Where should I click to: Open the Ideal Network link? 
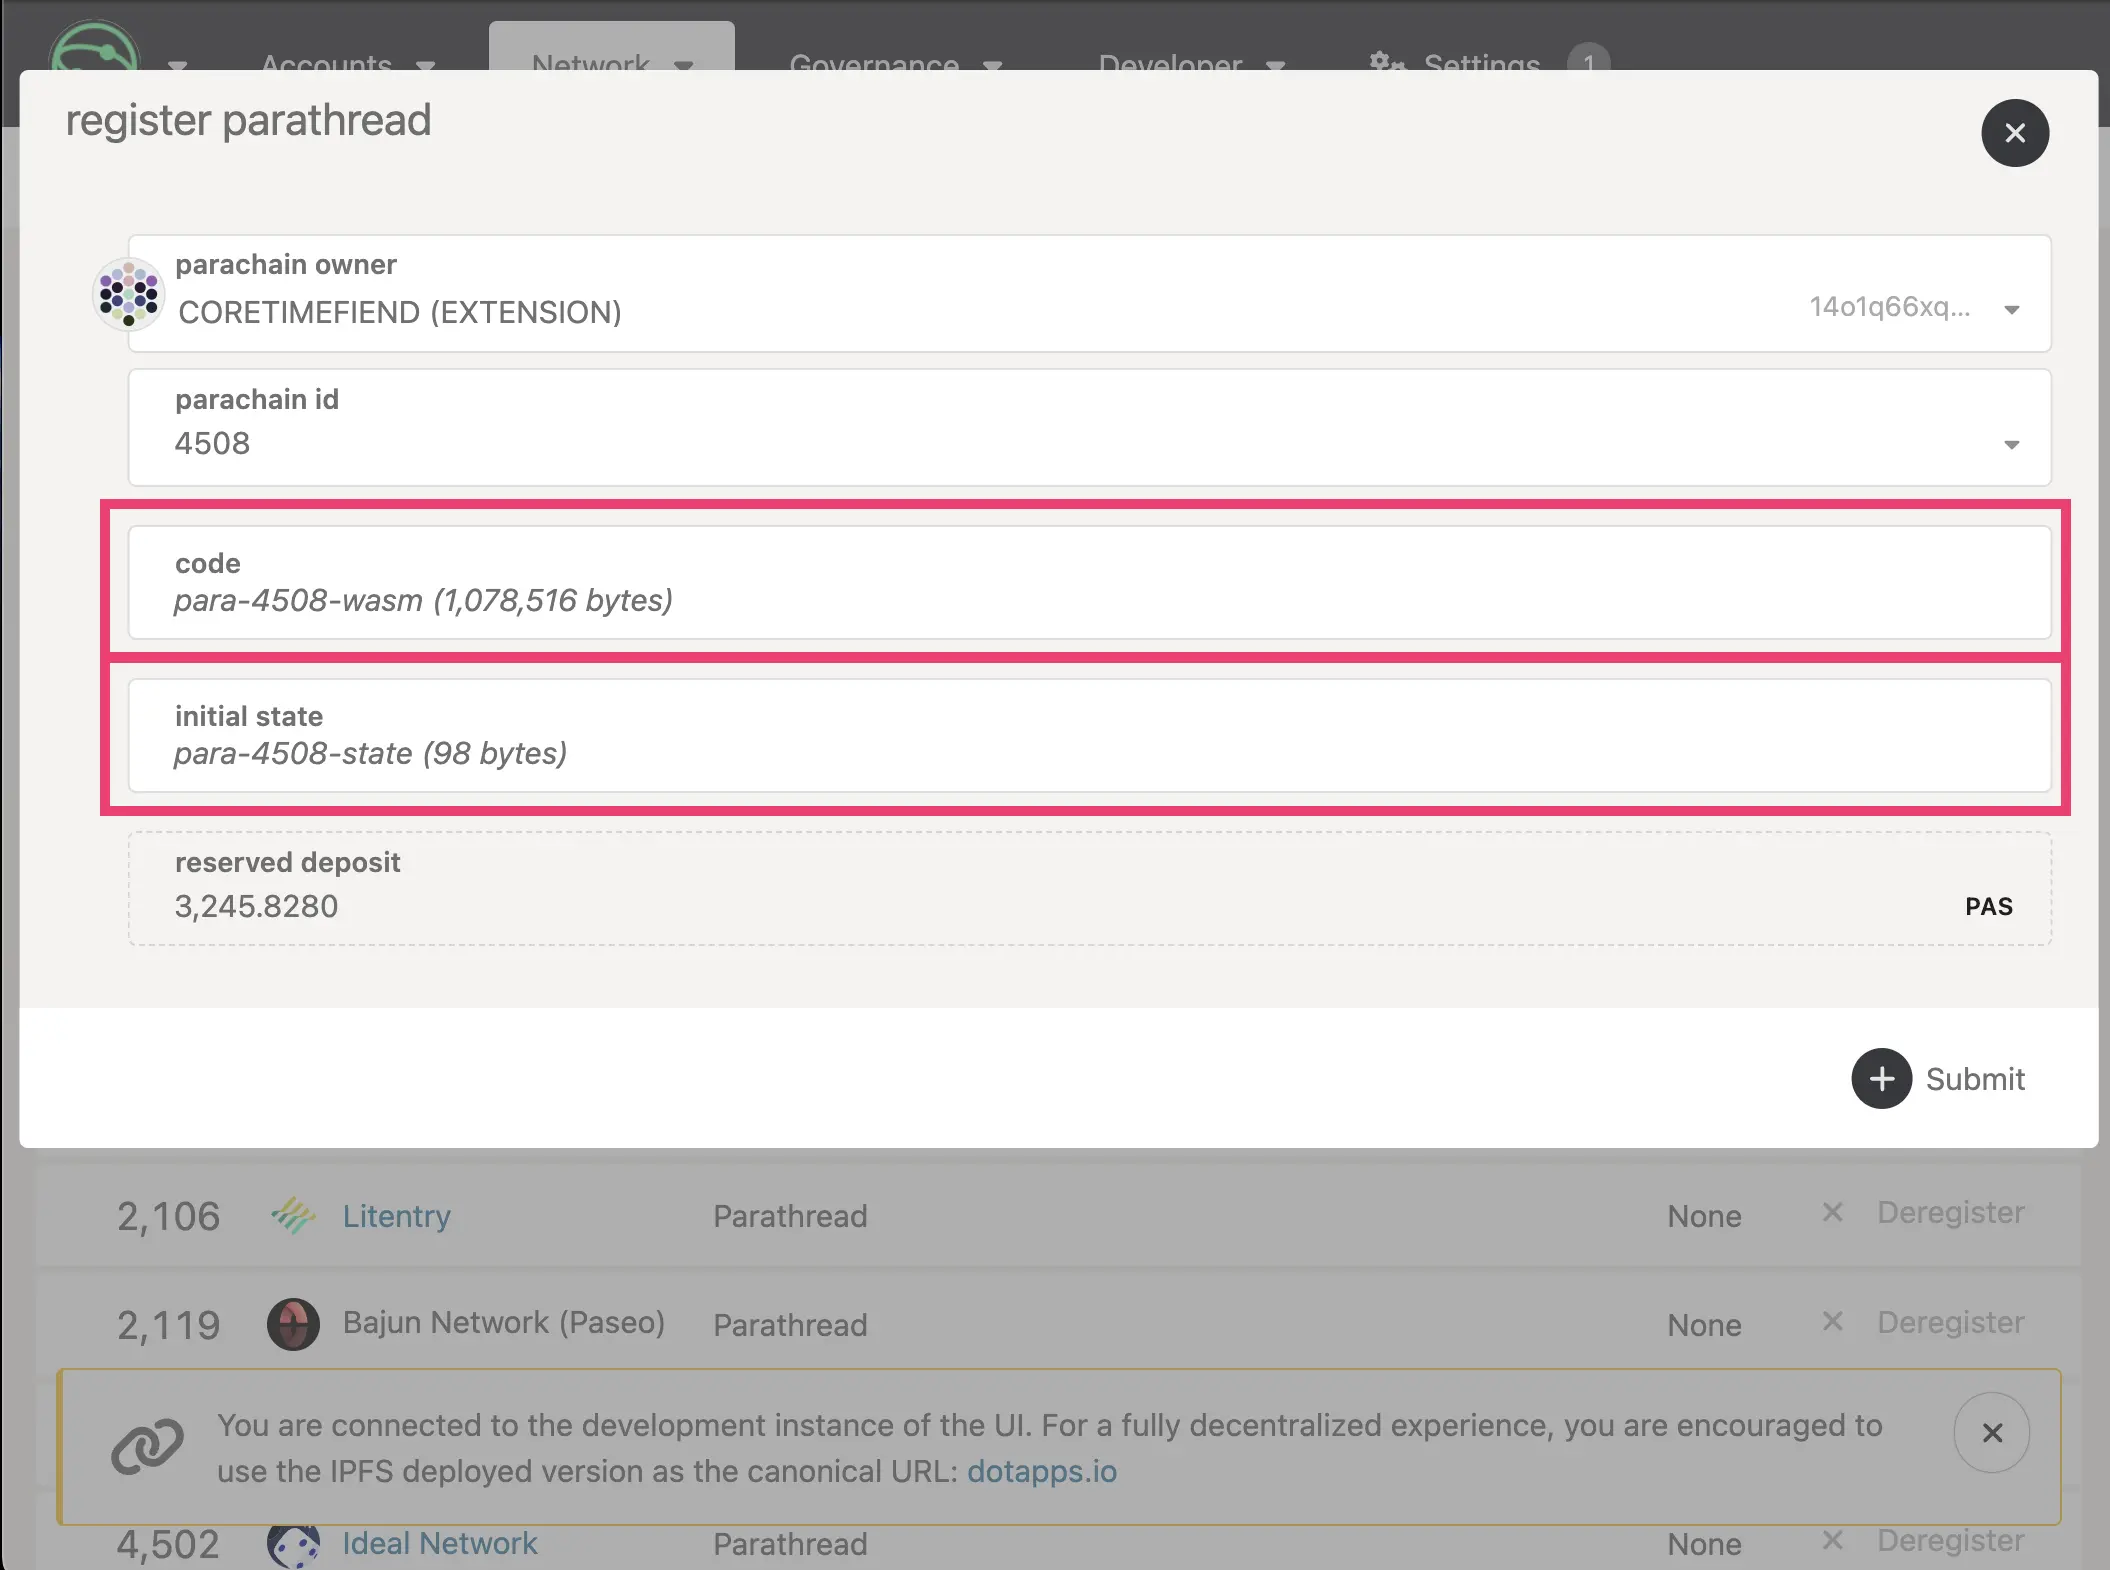[x=439, y=1543]
